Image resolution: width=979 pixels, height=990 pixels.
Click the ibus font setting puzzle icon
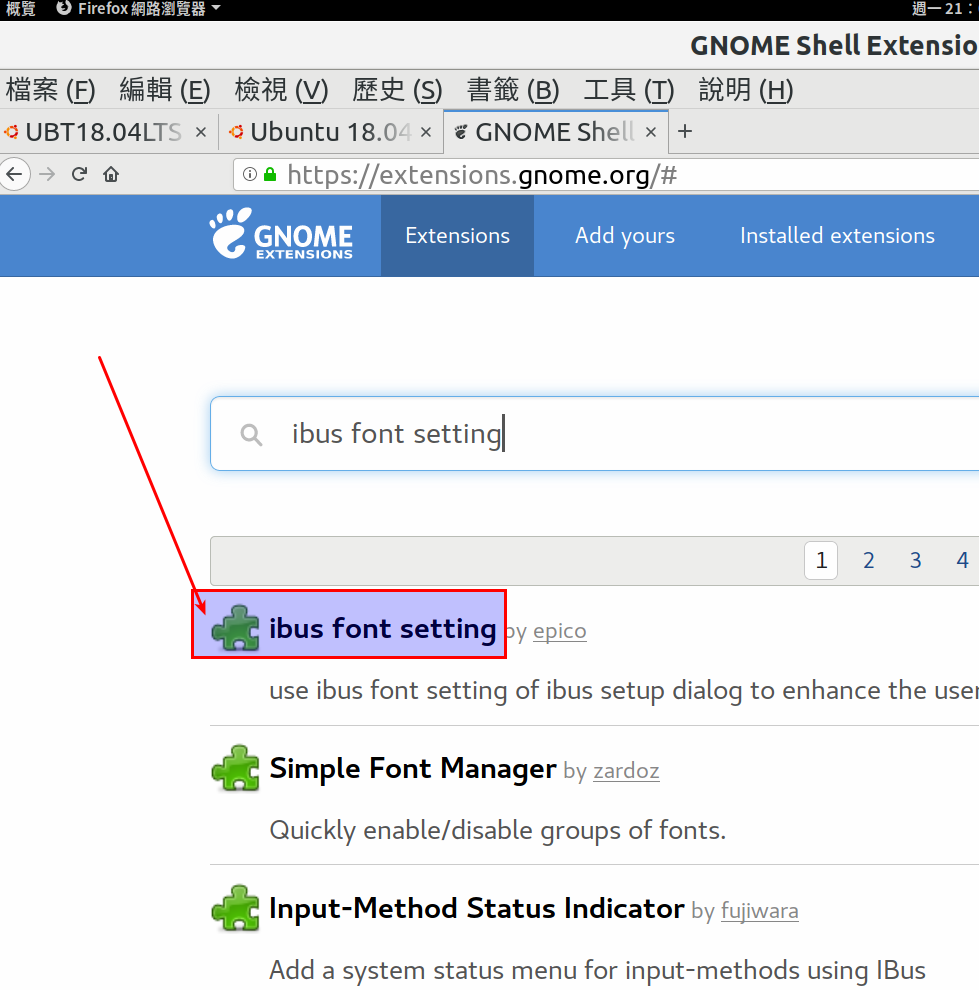click(x=235, y=628)
